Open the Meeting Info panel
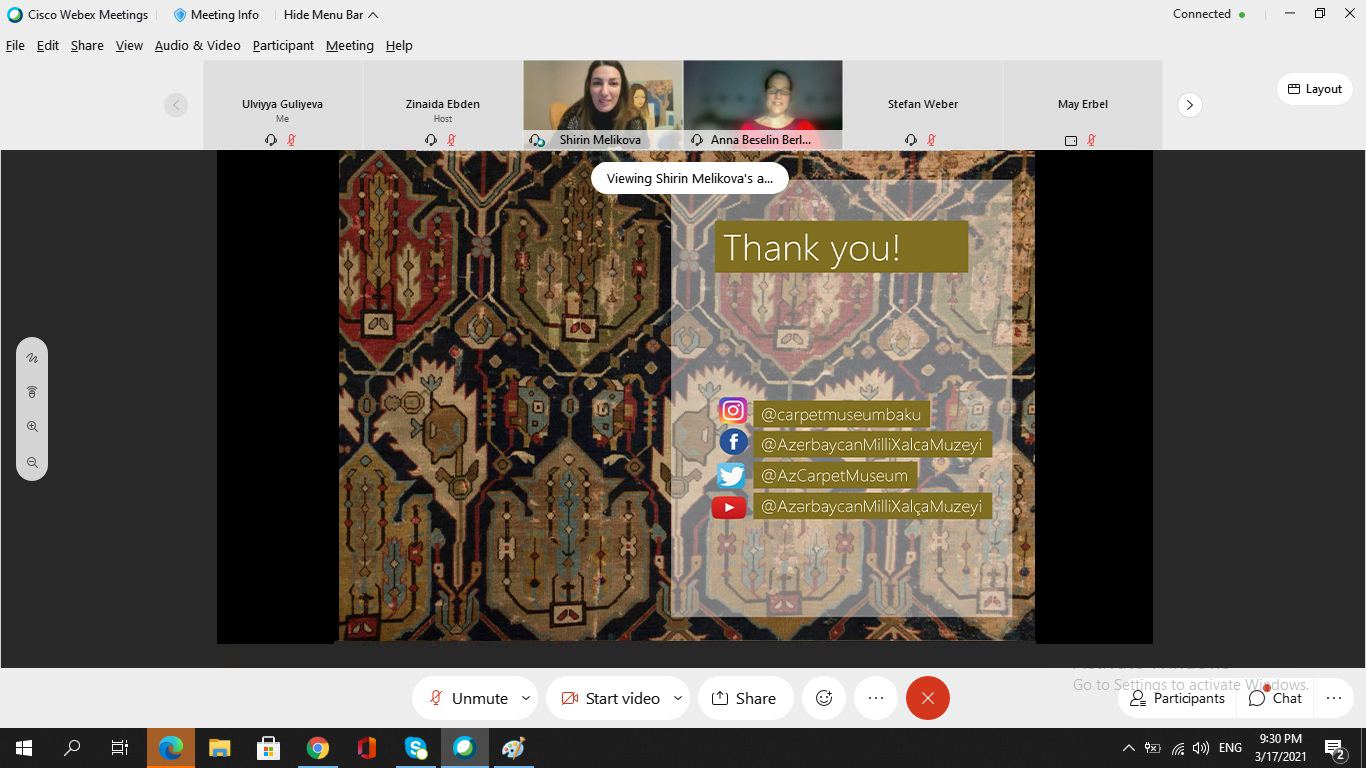The image size is (1366, 768). tap(216, 15)
